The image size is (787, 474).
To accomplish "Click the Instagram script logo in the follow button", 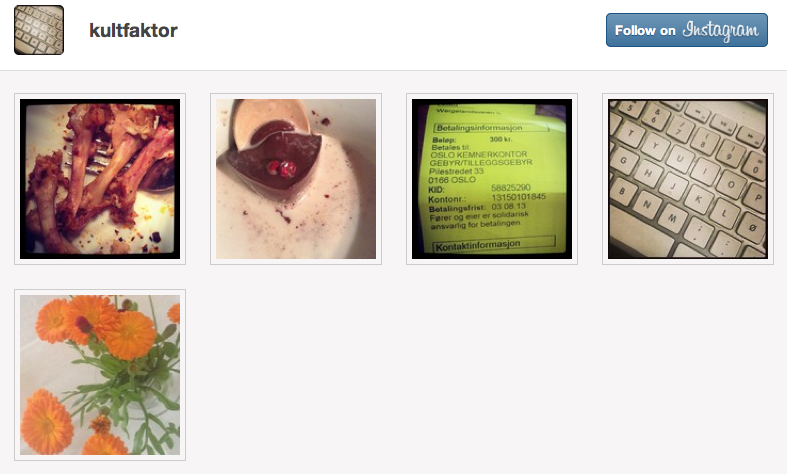I will point(720,30).
